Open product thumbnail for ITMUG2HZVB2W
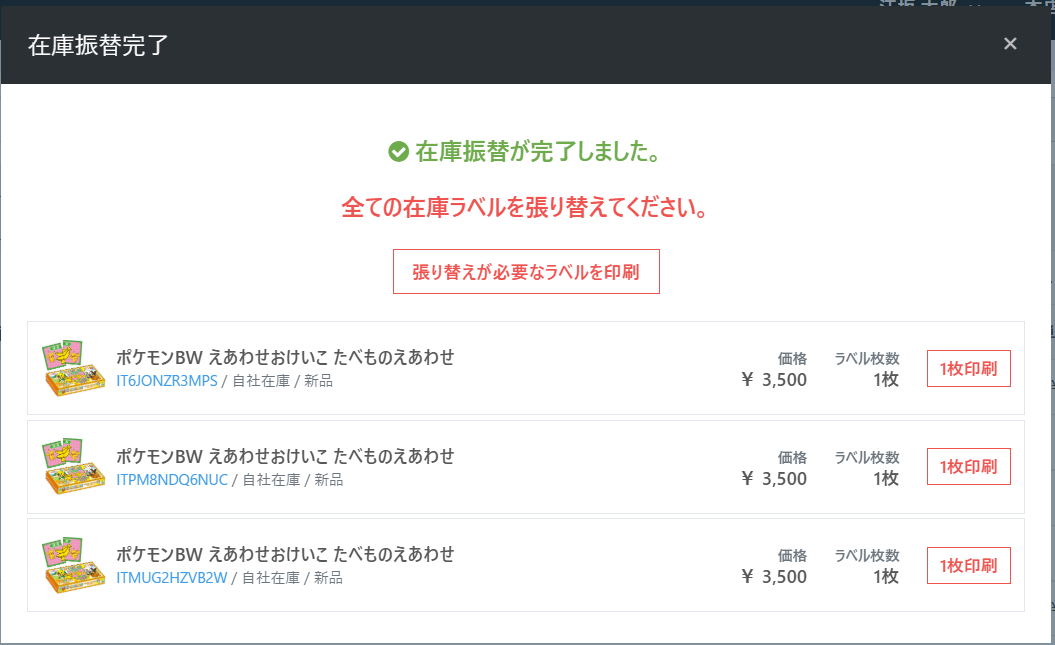 click(x=73, y=564)
